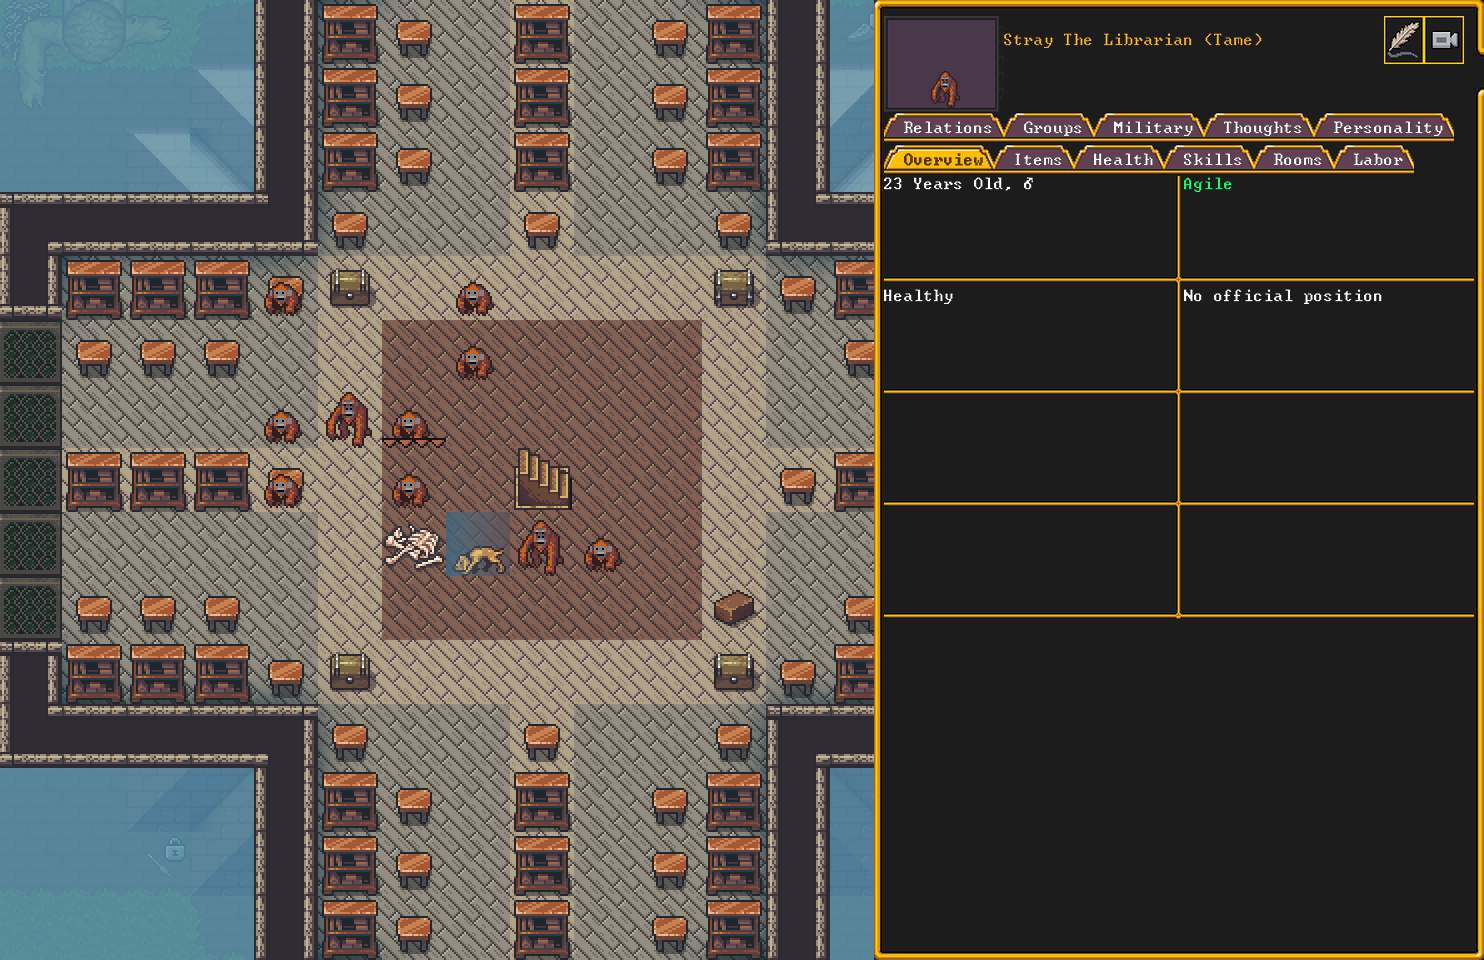Select the dog lying beside the skeleton

point(478,560)
